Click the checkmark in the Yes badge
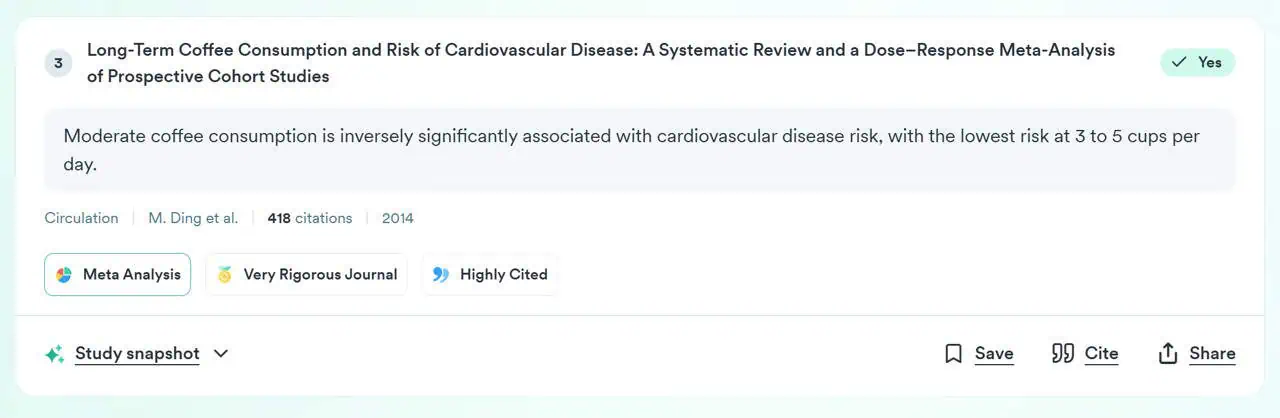Image resolution: width=1280 pixels, height=418 pixels. click(1180, 63)
